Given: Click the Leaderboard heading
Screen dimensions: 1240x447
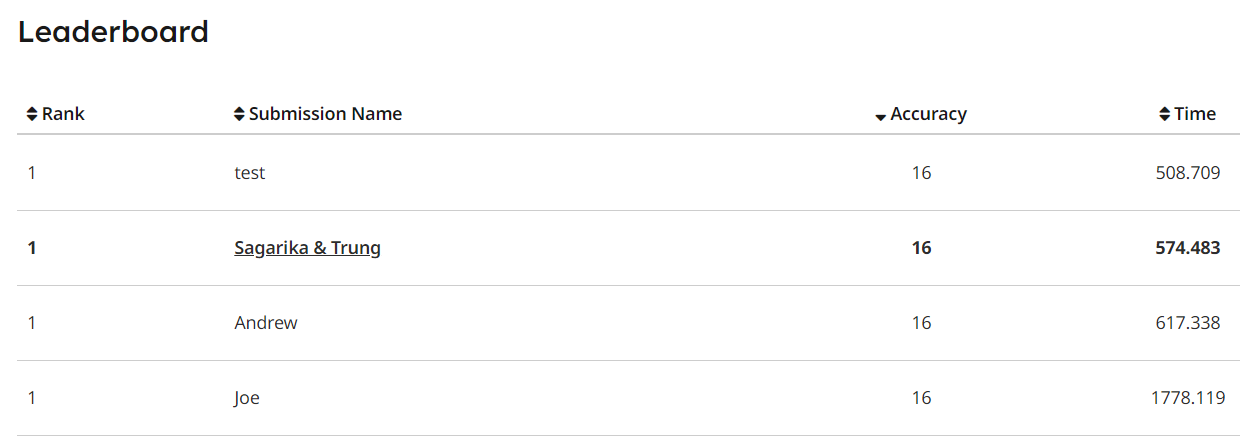Looking at the screenshot, I should click(x=114, y=32).
